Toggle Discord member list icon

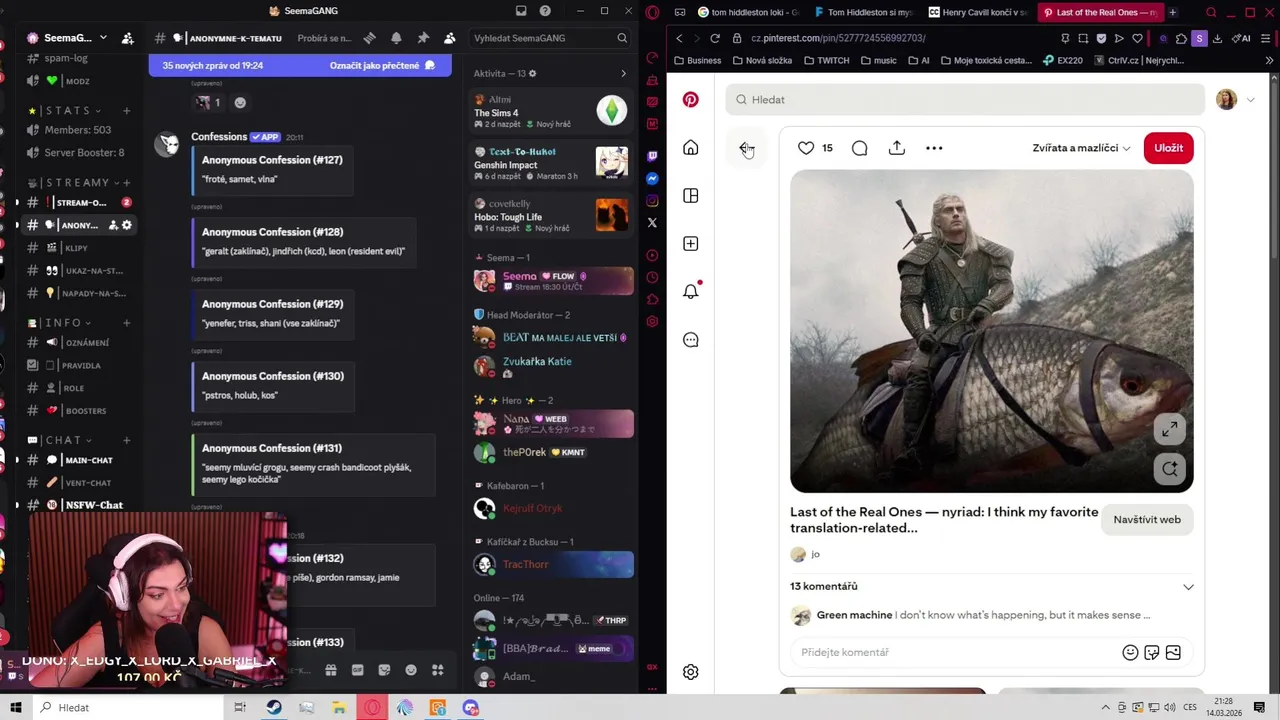tap(449, 38)
